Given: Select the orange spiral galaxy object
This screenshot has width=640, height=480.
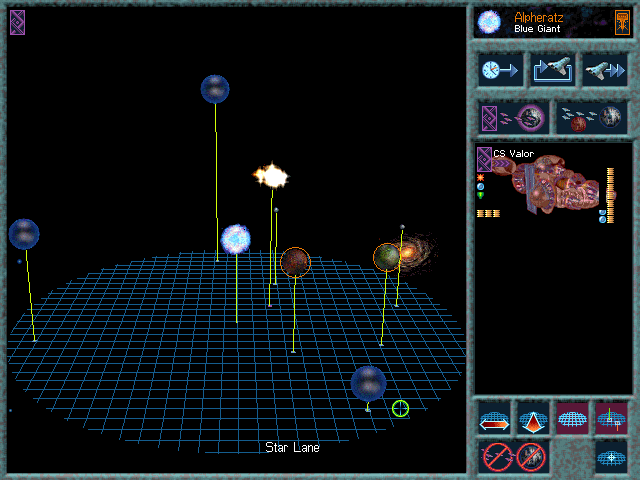Looking at the screenshot, I should click(414, 253).
